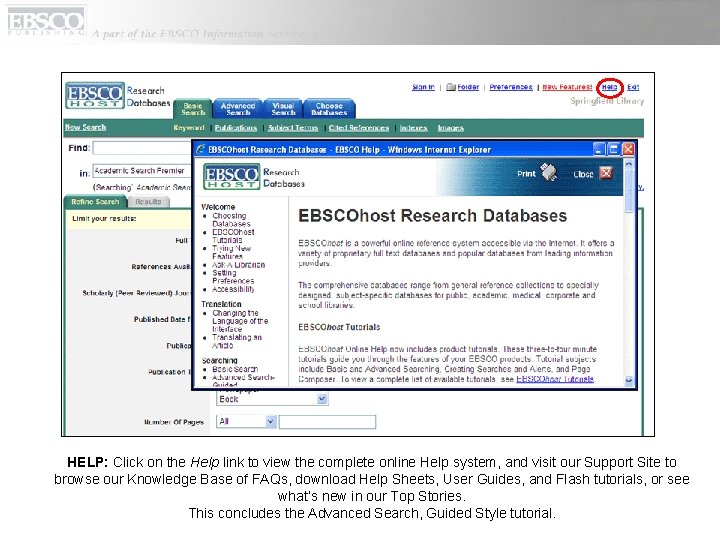Click the EBSCOhost Research Databases heading
The height and width of the screenshot is (540, 720).
(433, 216)
